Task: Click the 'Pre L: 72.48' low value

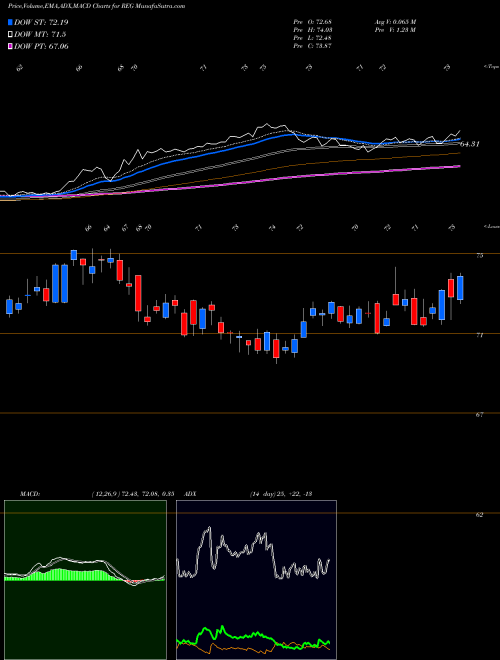Action: click(x=312, y=38)
